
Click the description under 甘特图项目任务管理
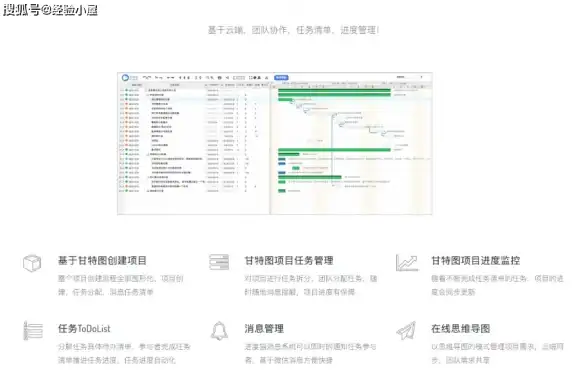pyautogui.click(x=311, y=285)
